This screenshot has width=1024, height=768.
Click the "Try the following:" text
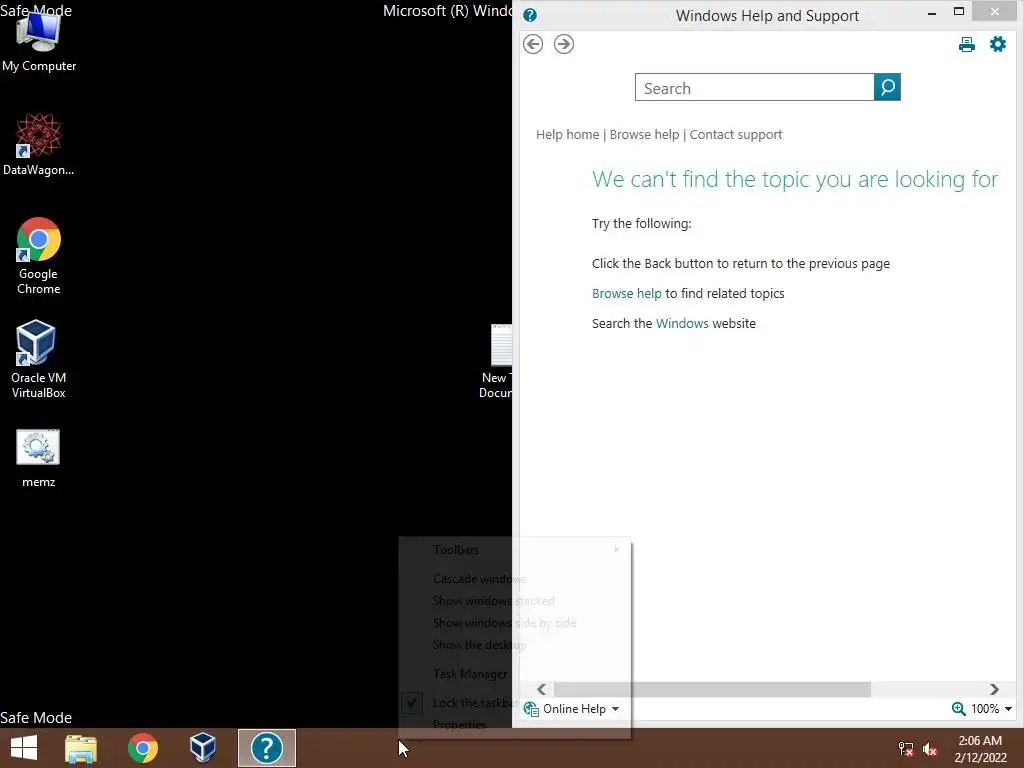tap(641, 223)
